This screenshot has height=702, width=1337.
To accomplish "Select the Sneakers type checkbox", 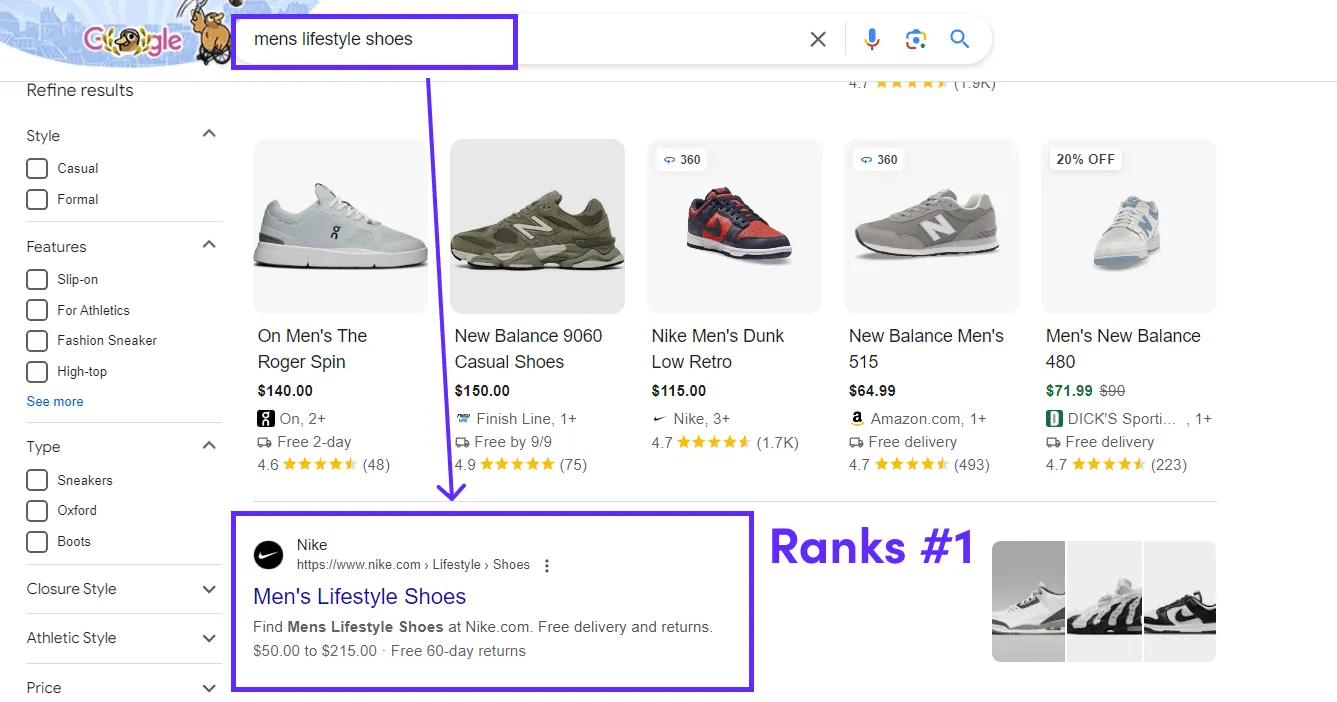I will 37,479.
